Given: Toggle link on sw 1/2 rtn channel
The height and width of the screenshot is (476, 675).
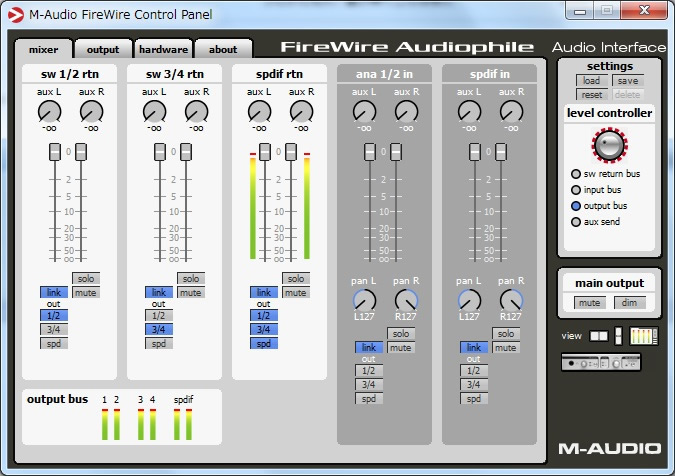Looking at the screenshot, I should pos(54,293).
